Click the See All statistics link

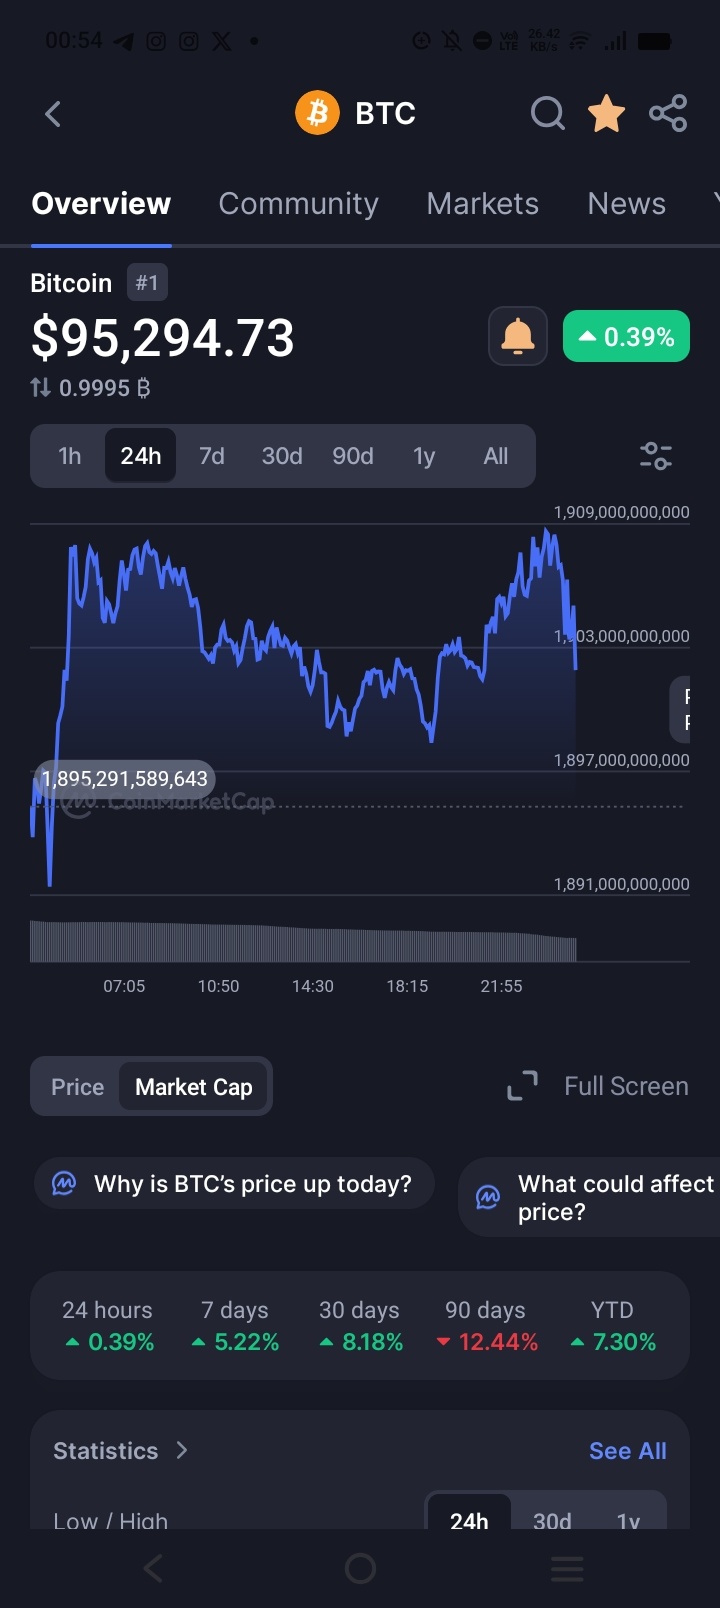click(628, 1451)
